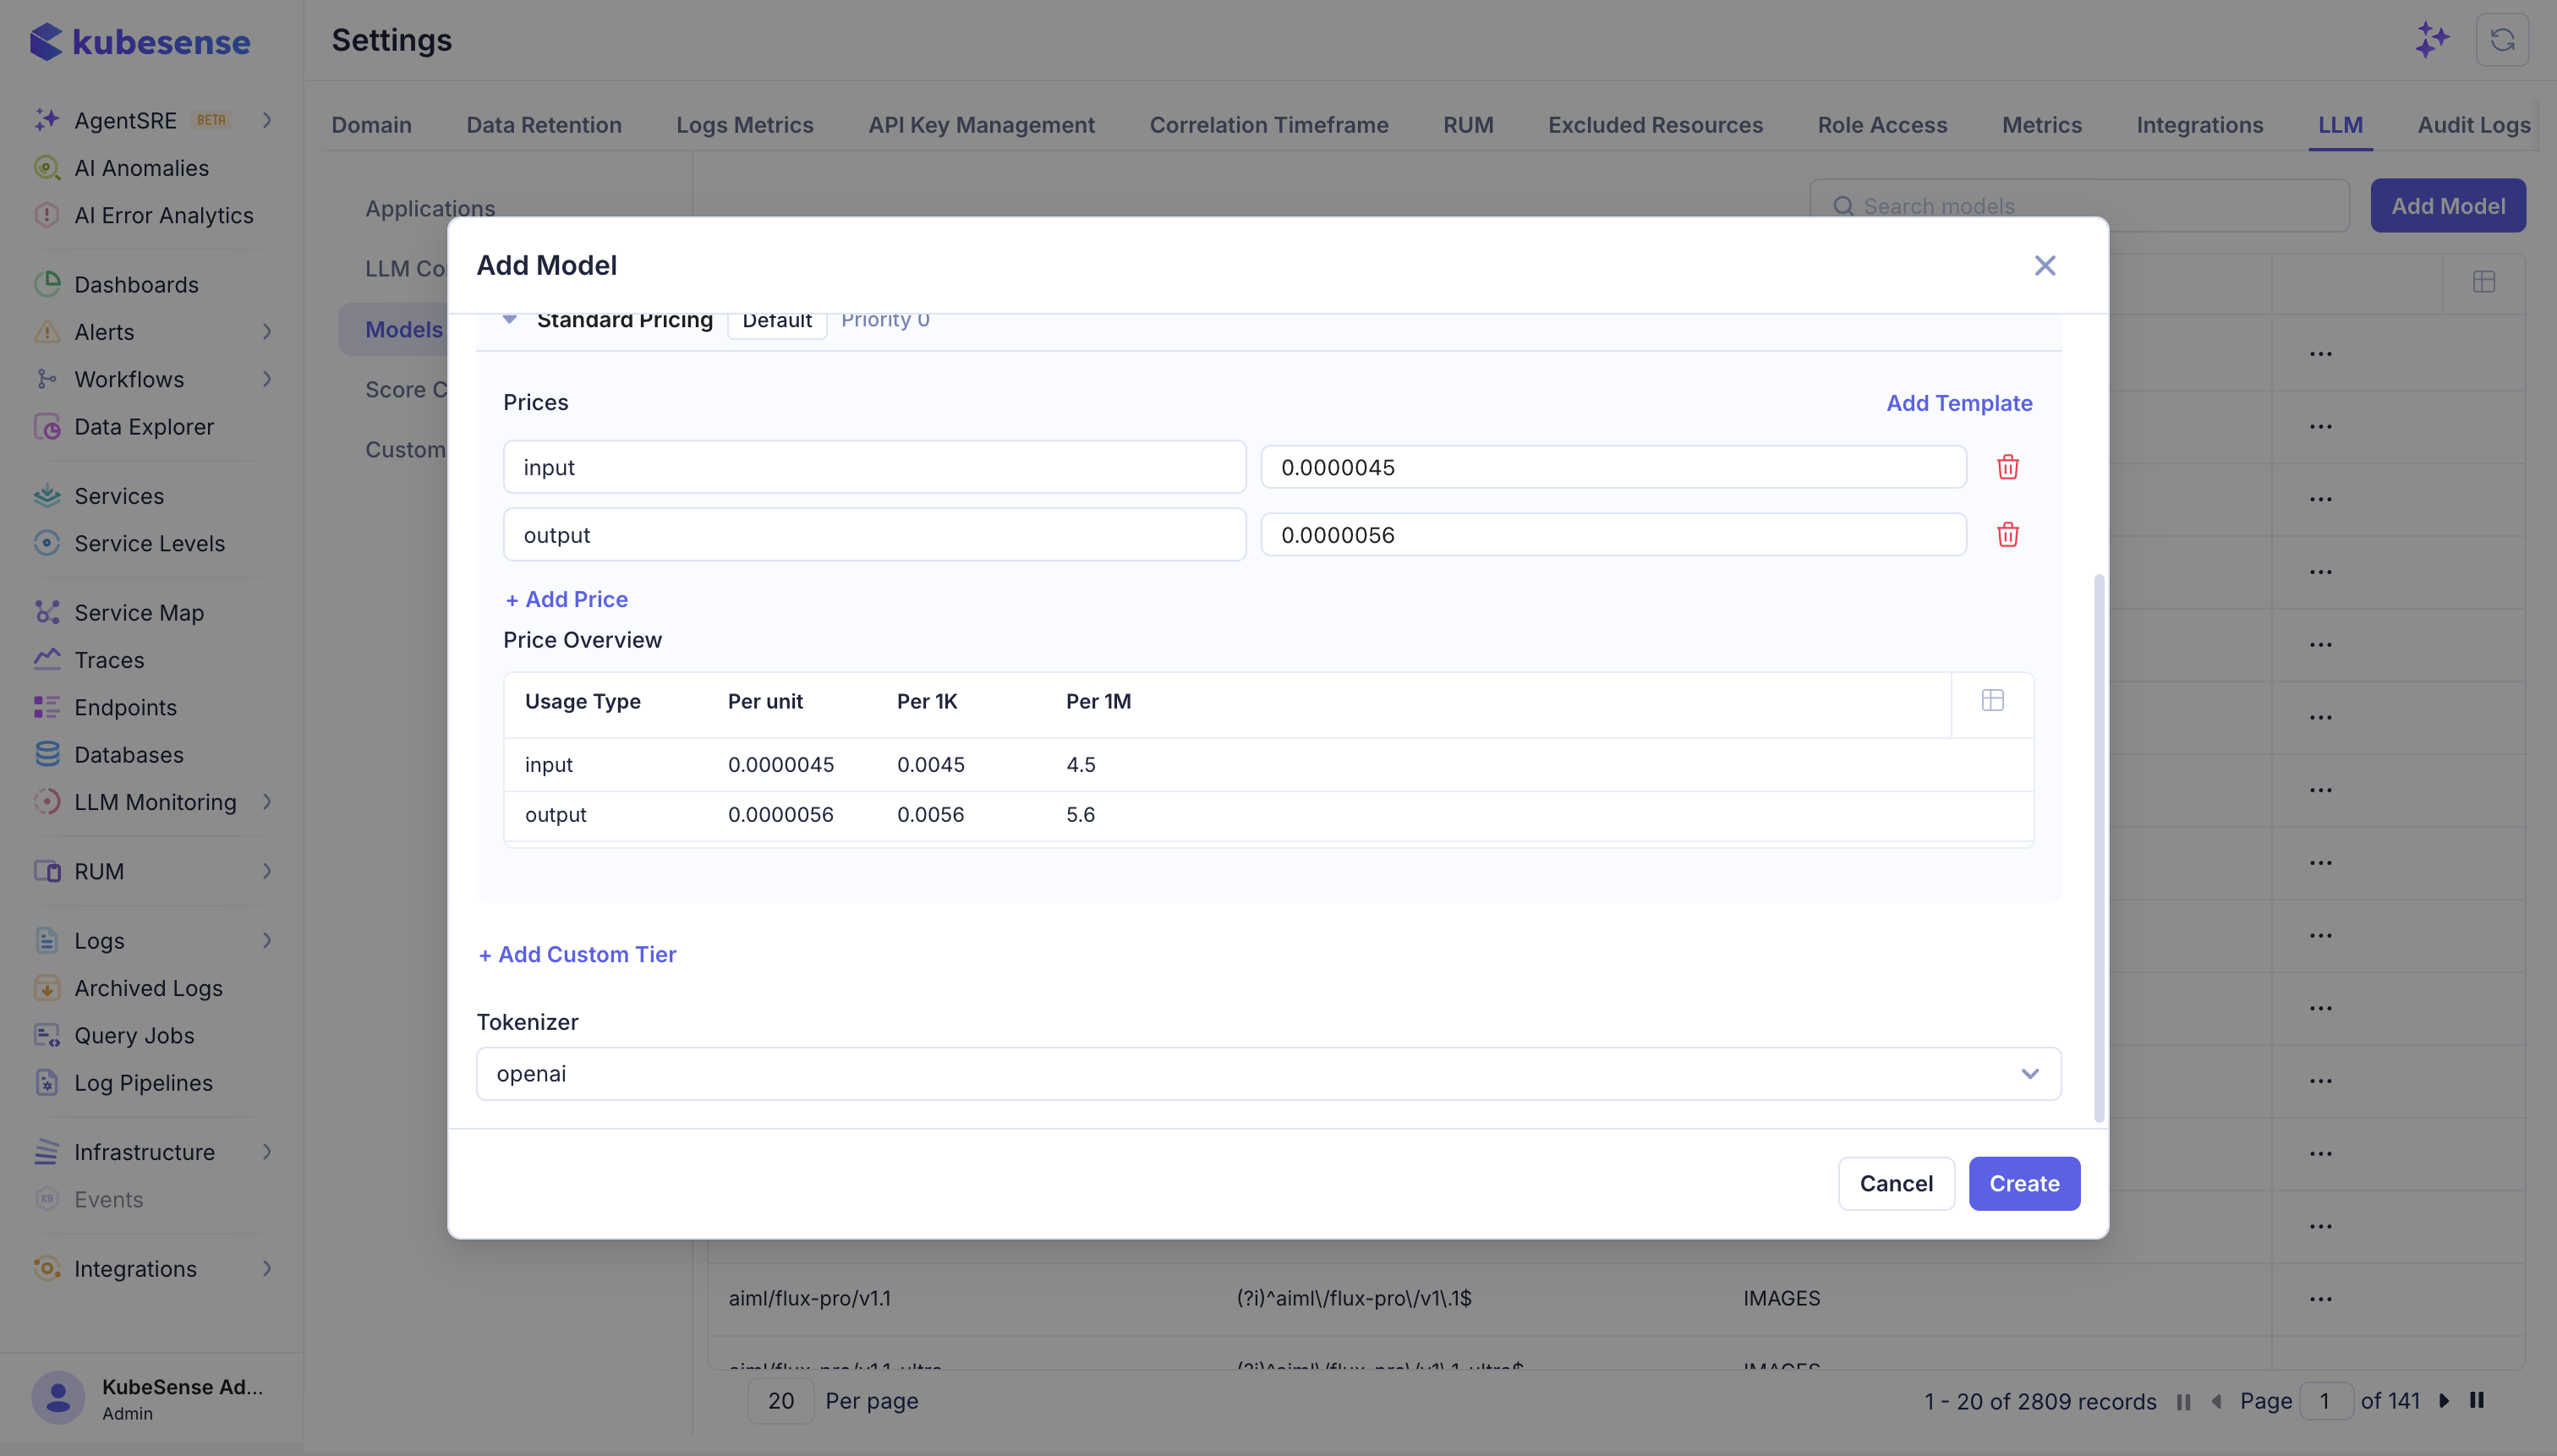Collapse the Standard Pricing section

[509, 320]
